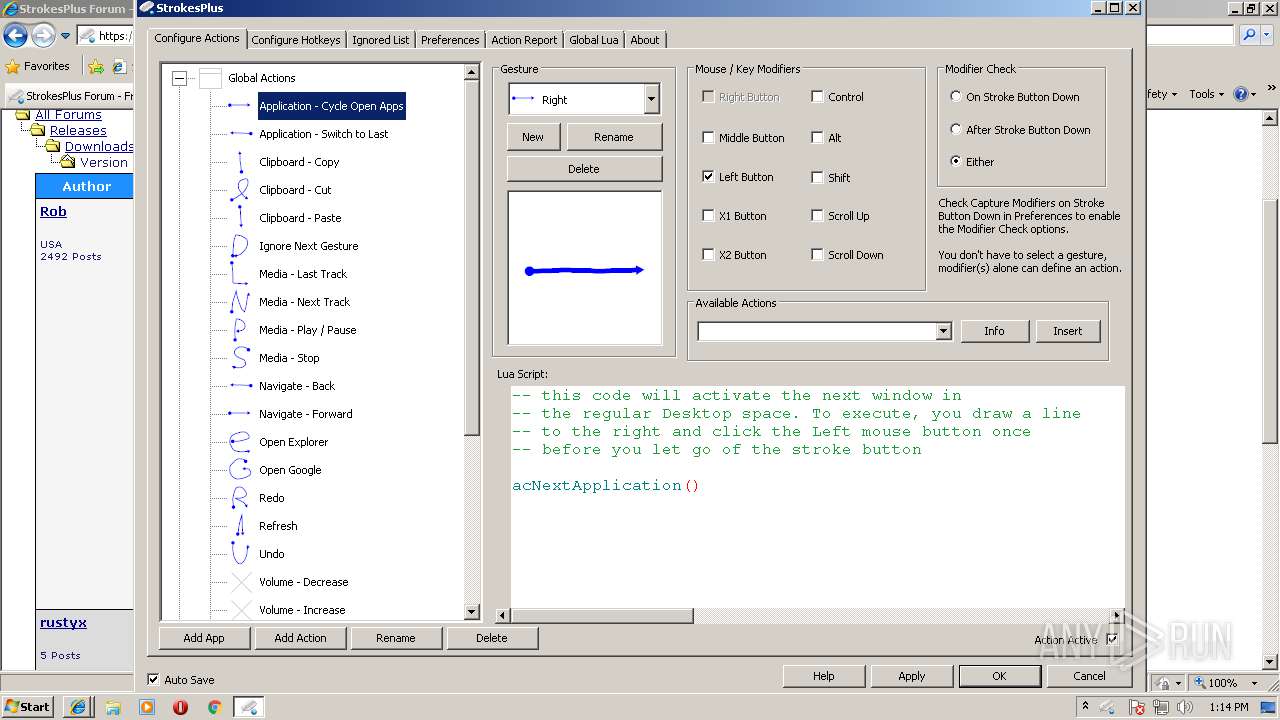Select On Stroke Button Down option
Viewport: 1280px width, 720px height.
click(956, 97)
